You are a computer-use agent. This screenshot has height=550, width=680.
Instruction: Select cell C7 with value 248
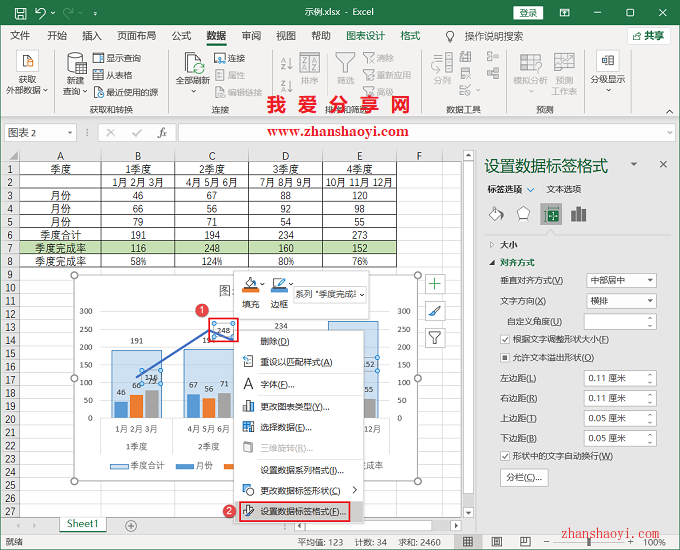point(212,248)
